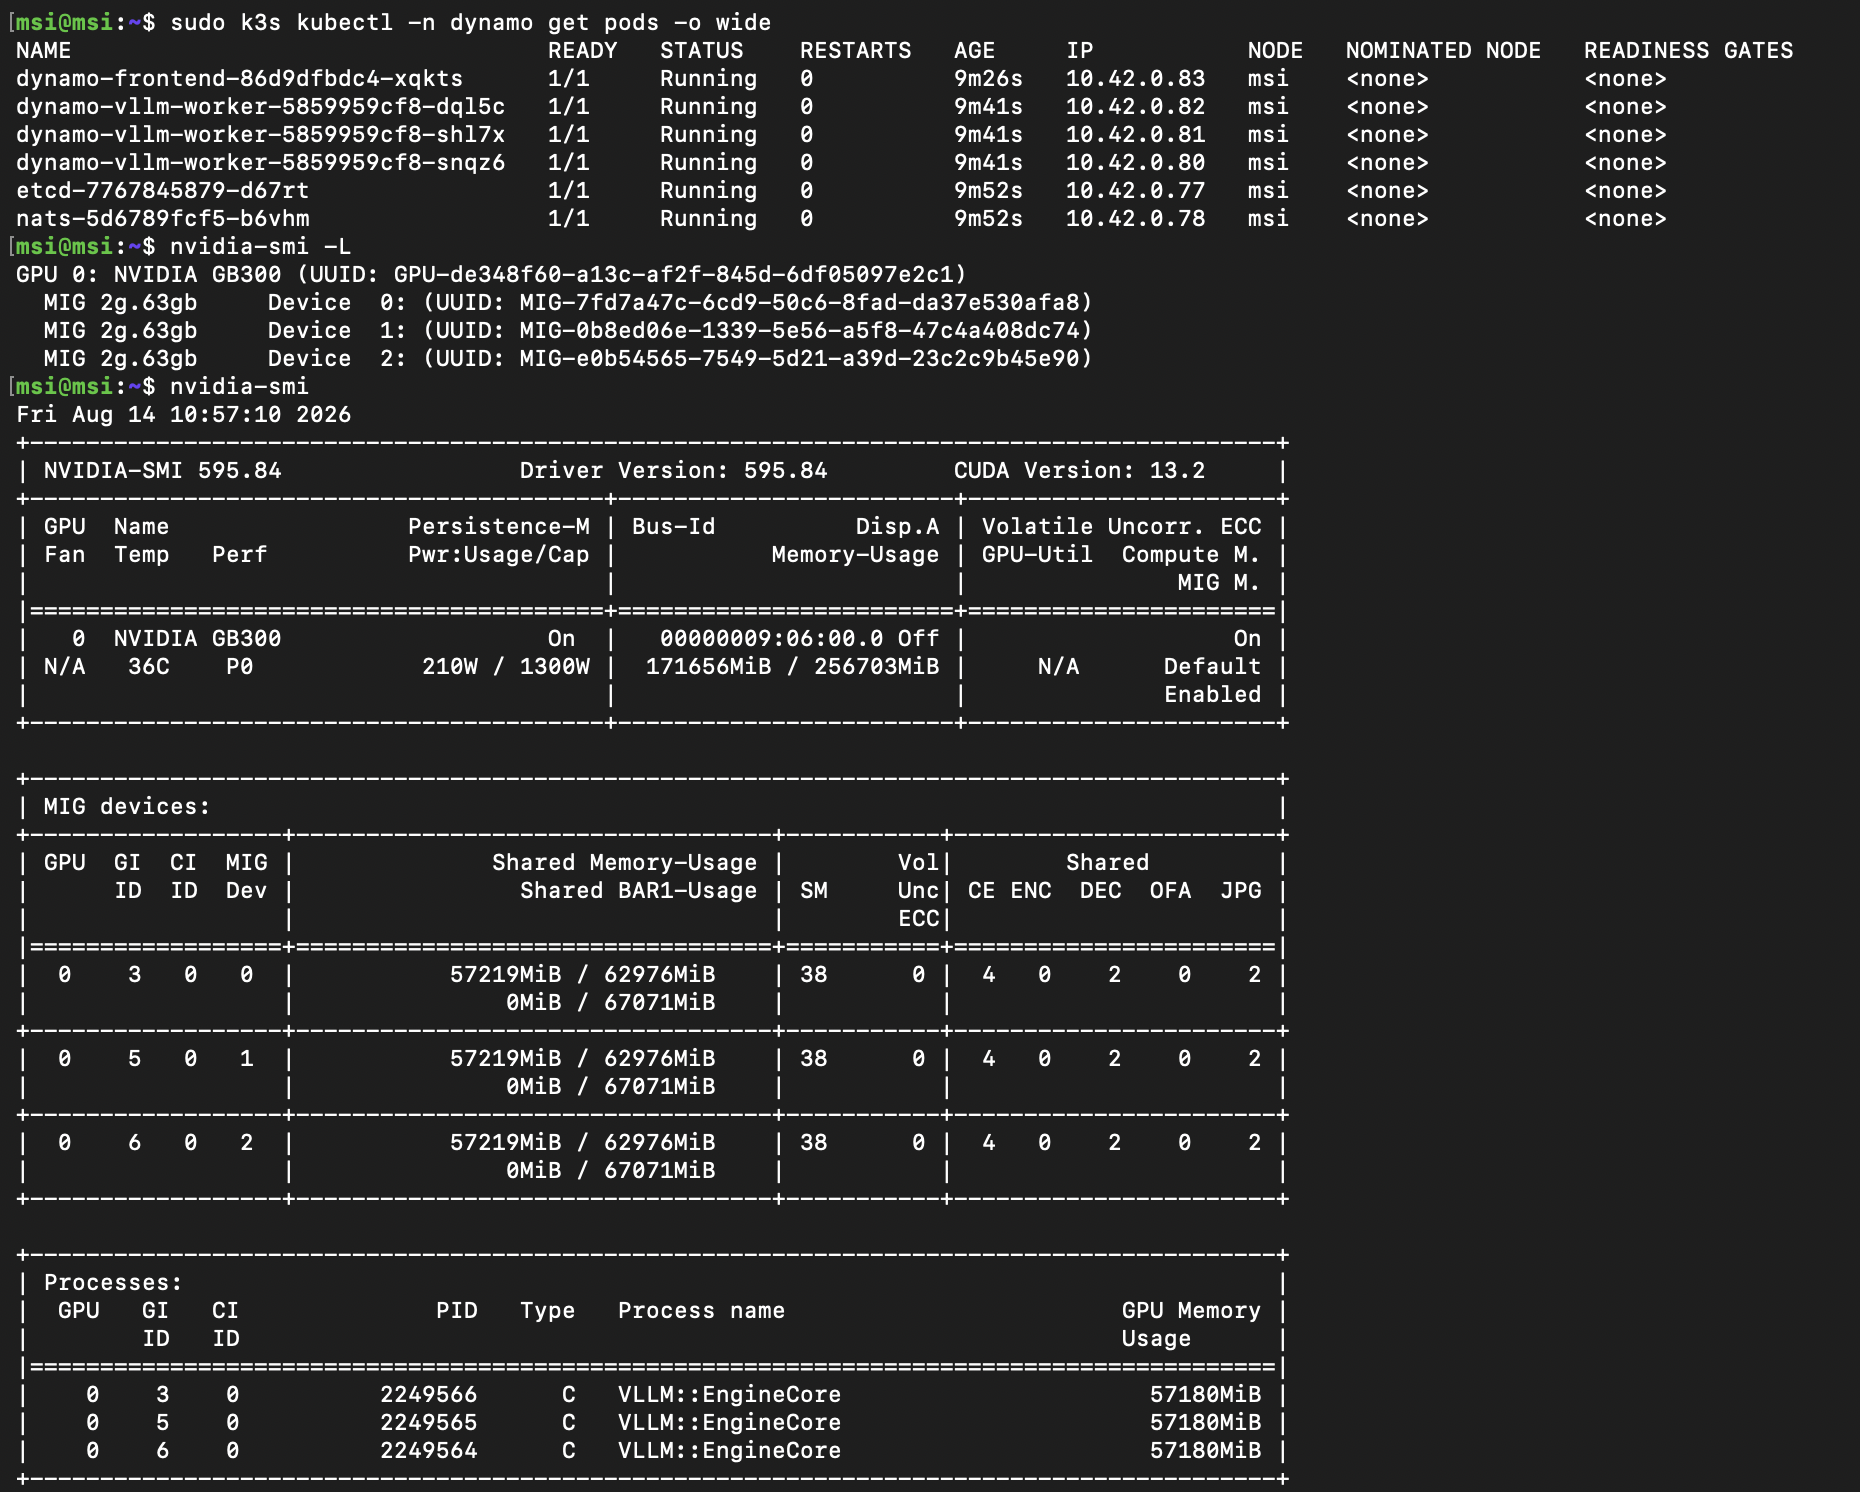
Task: Click the 'Processes:' section heading
Action: 114,1282
